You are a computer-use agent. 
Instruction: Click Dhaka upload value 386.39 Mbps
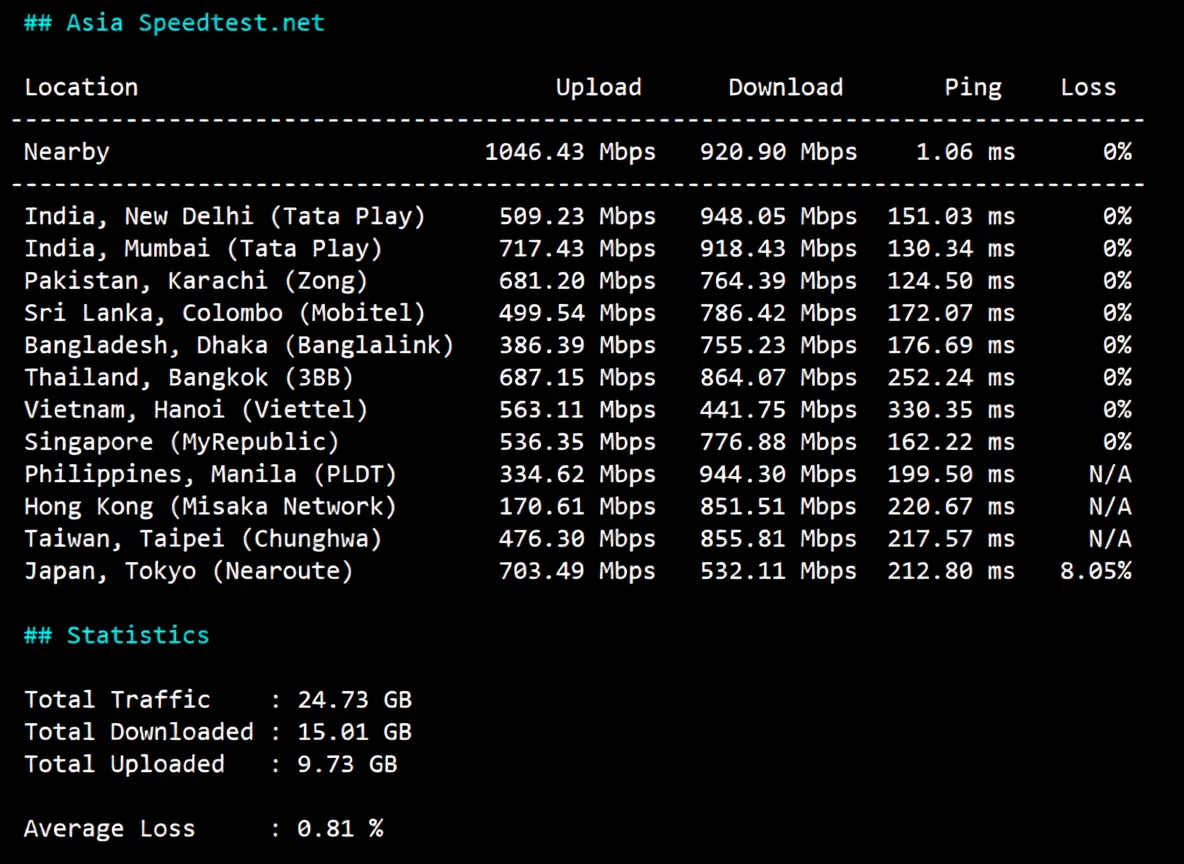coord(577,345)
